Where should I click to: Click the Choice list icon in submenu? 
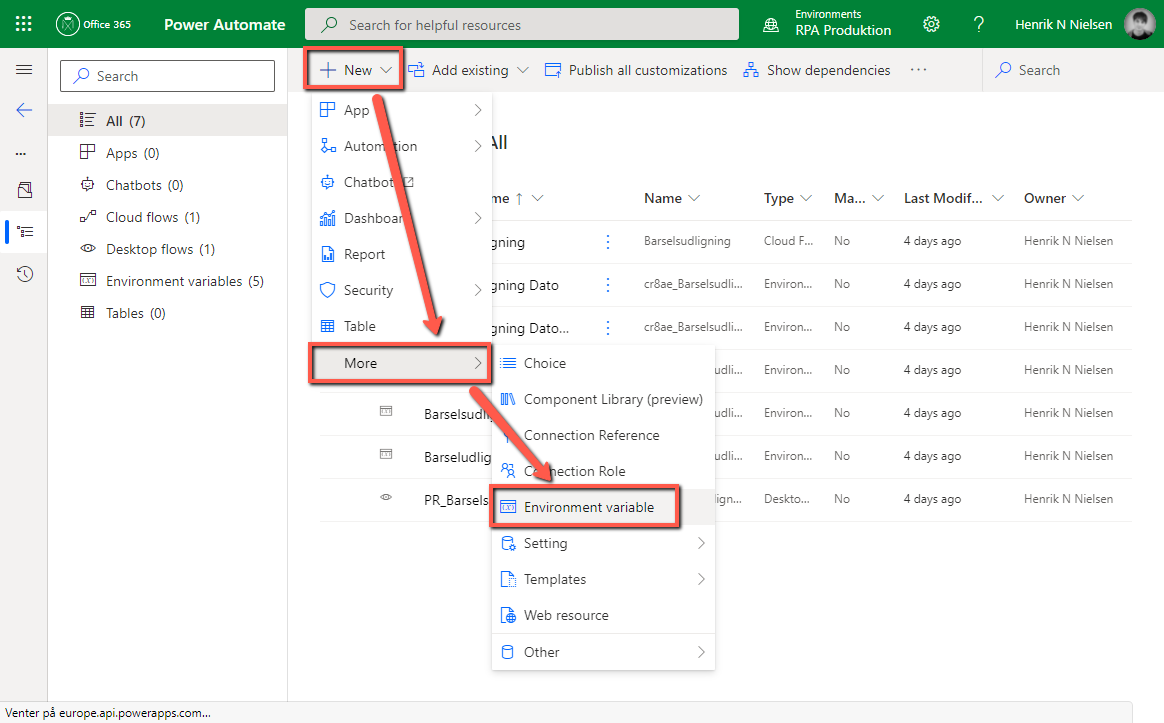[509, 363]
